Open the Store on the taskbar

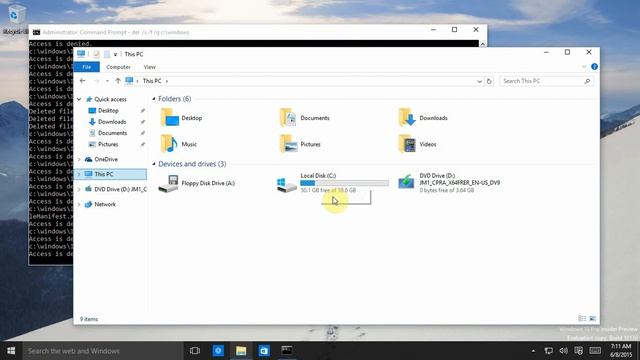264,351
